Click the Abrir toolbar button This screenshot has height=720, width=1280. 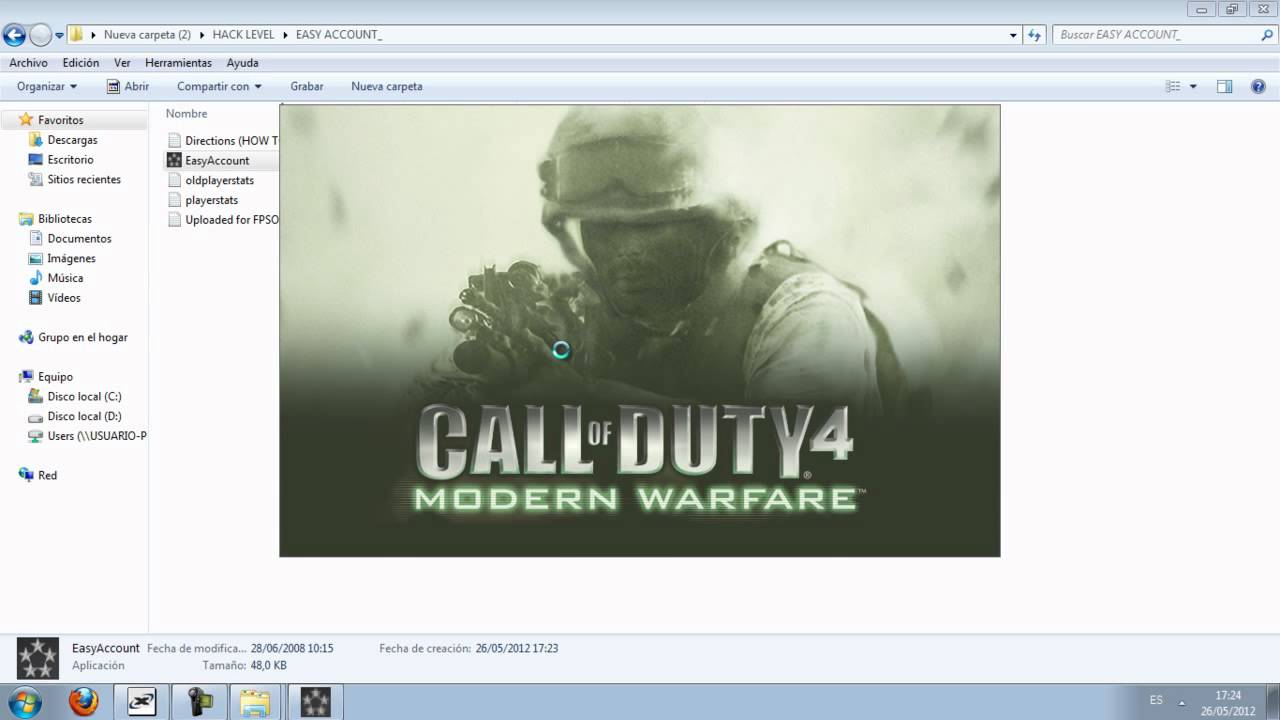pos(128,87)
